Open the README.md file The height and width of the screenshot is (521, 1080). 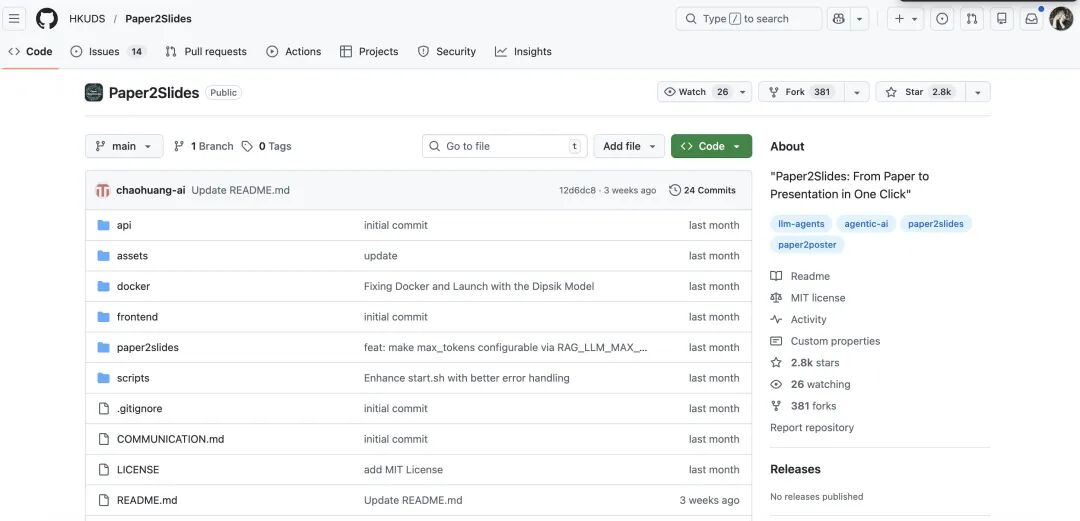coord(147,500)
